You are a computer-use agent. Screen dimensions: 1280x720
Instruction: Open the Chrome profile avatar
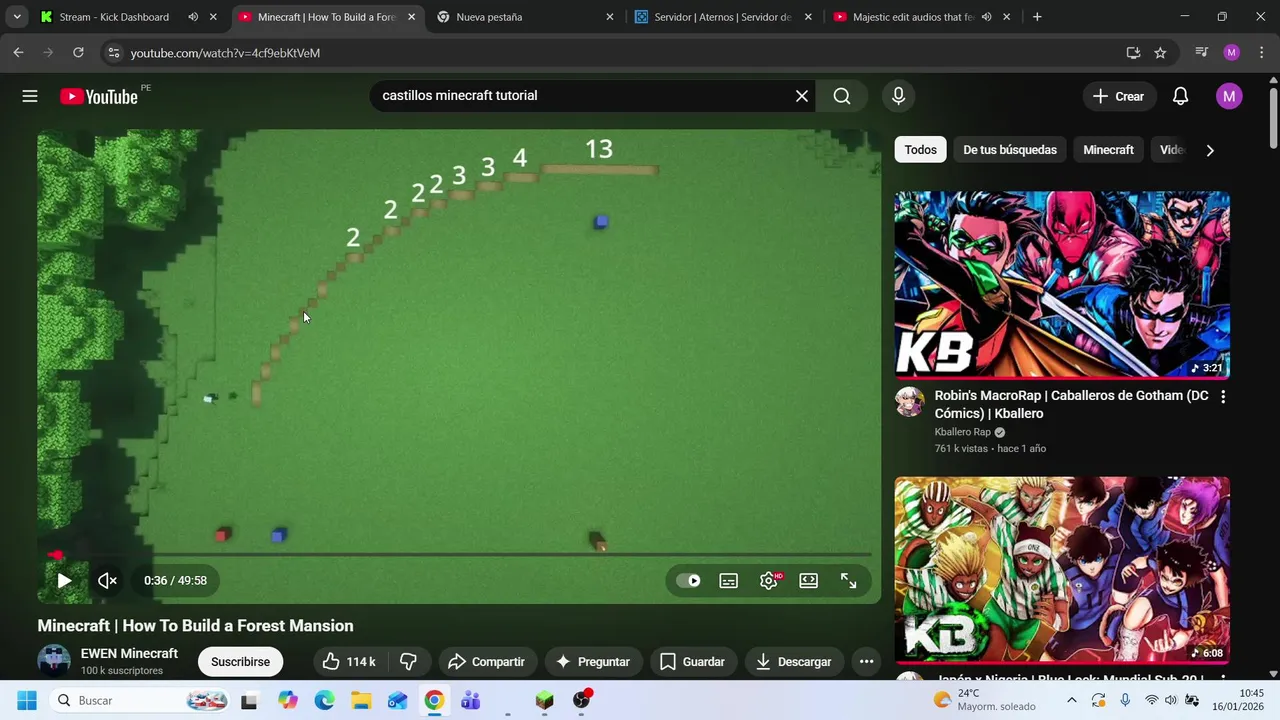1231,53
